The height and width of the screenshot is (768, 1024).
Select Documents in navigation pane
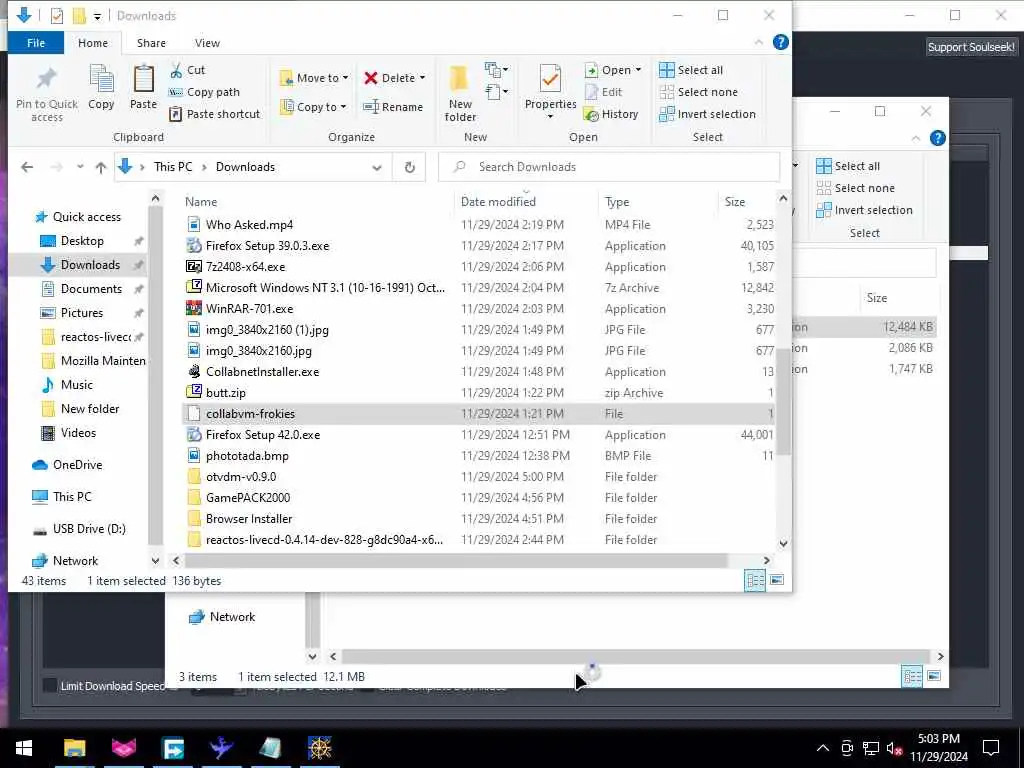pyautogui.click(x=91, y=289)
